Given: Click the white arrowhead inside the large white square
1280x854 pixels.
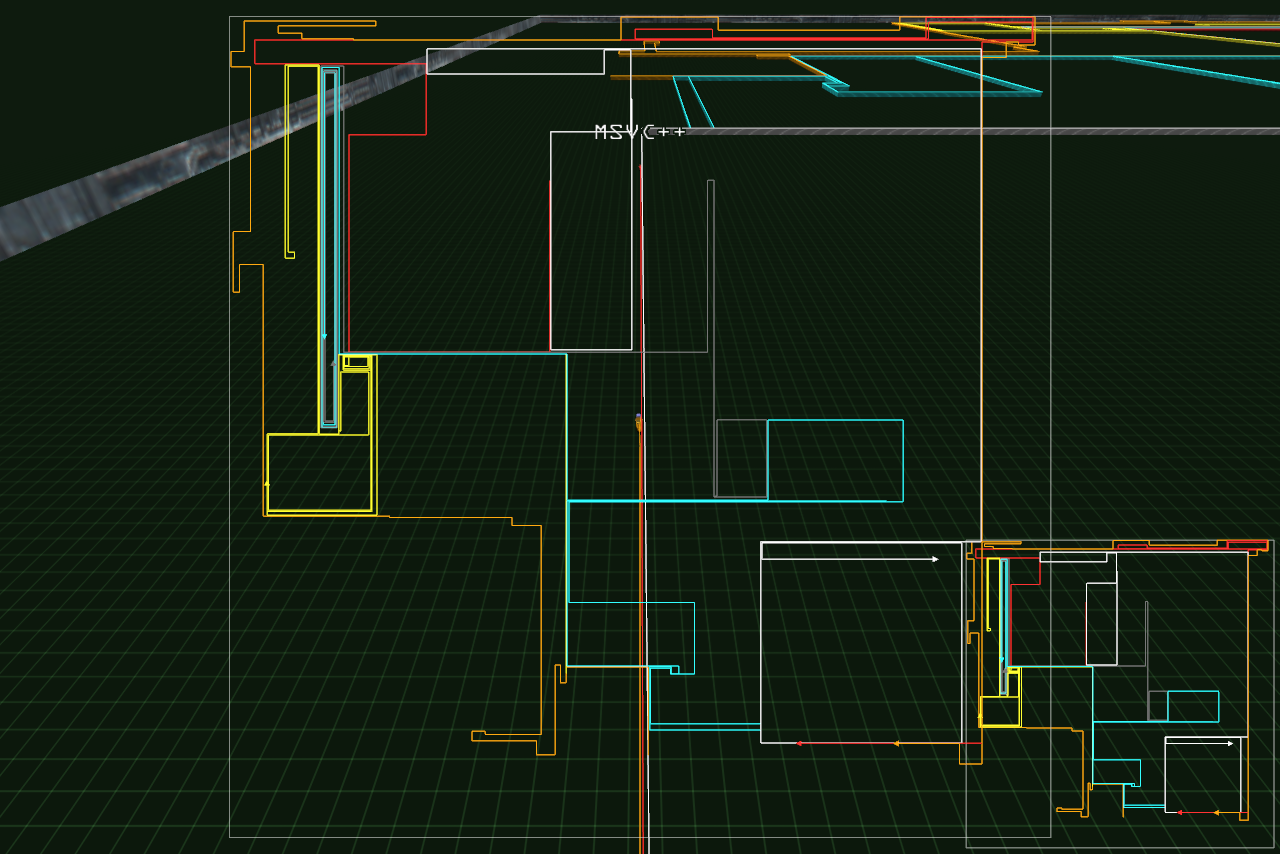Looking at the screenshot, I should click(x=935, y=559).
